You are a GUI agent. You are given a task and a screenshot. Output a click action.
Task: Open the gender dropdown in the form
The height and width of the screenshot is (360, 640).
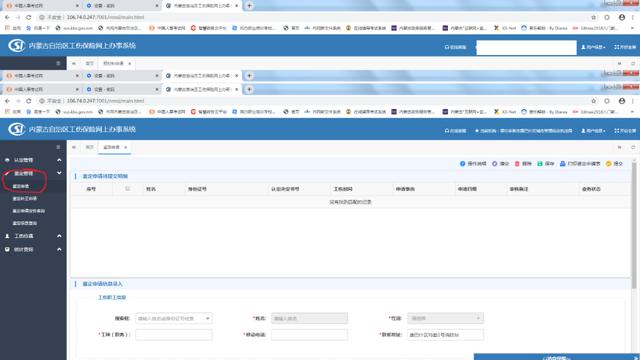click(x=445, y=318)
